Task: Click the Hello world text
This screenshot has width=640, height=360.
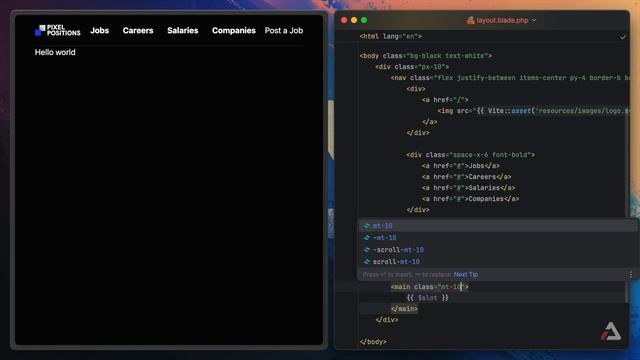Action: 55,52
